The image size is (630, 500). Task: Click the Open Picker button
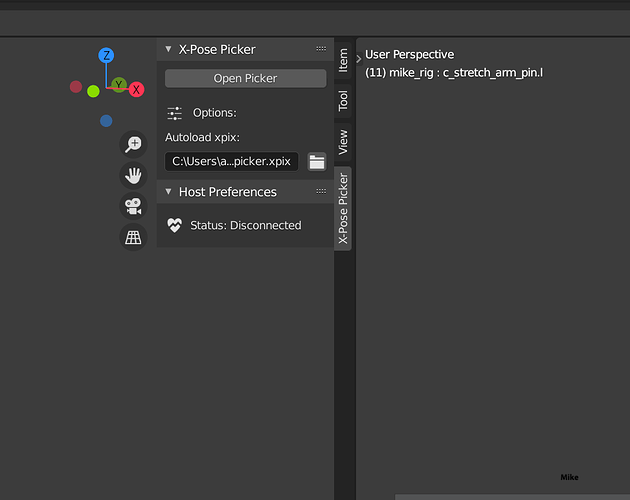[245, 78]
